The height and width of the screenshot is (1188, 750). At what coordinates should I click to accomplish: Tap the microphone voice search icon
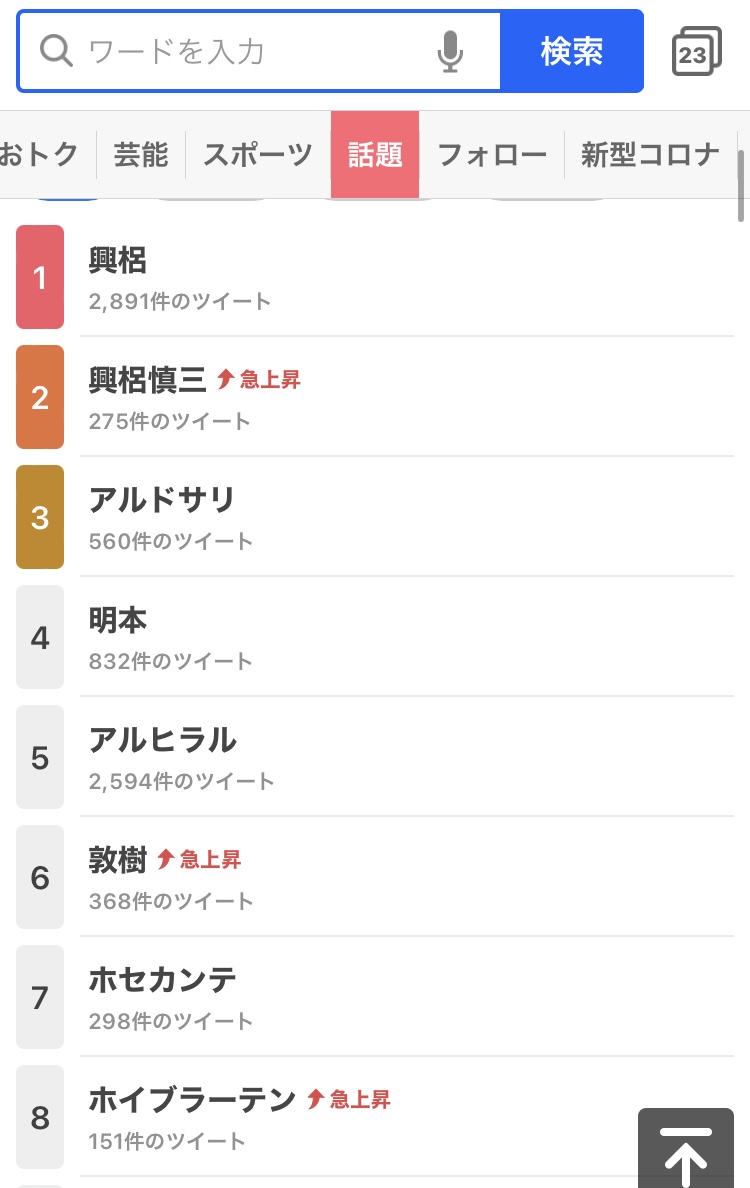coord(450,51)
